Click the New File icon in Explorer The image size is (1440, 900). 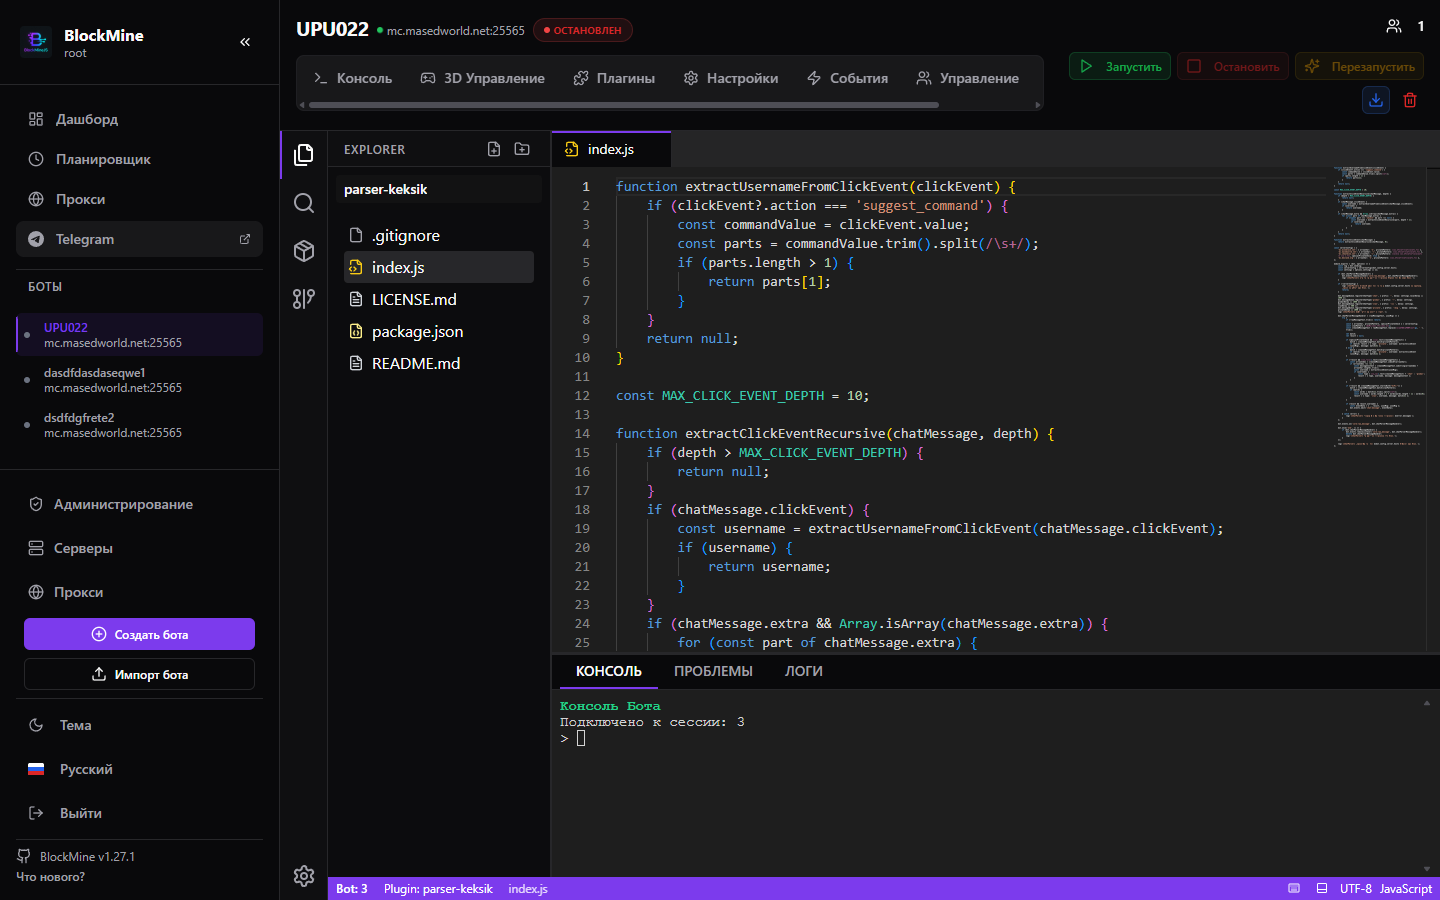coord(494,149)
